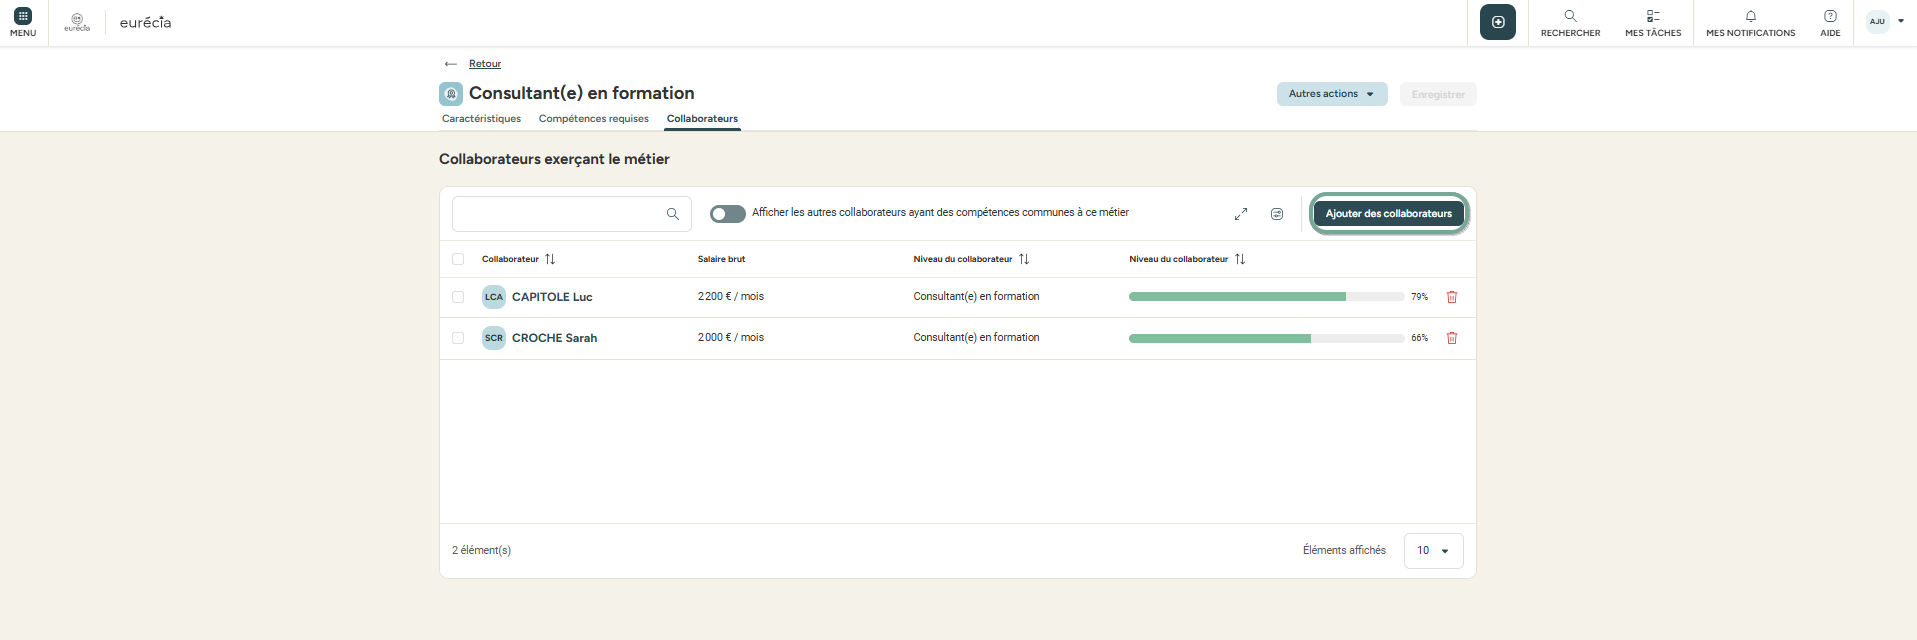Delete CROCHE Sarah with trash icon

(1452, 338)
